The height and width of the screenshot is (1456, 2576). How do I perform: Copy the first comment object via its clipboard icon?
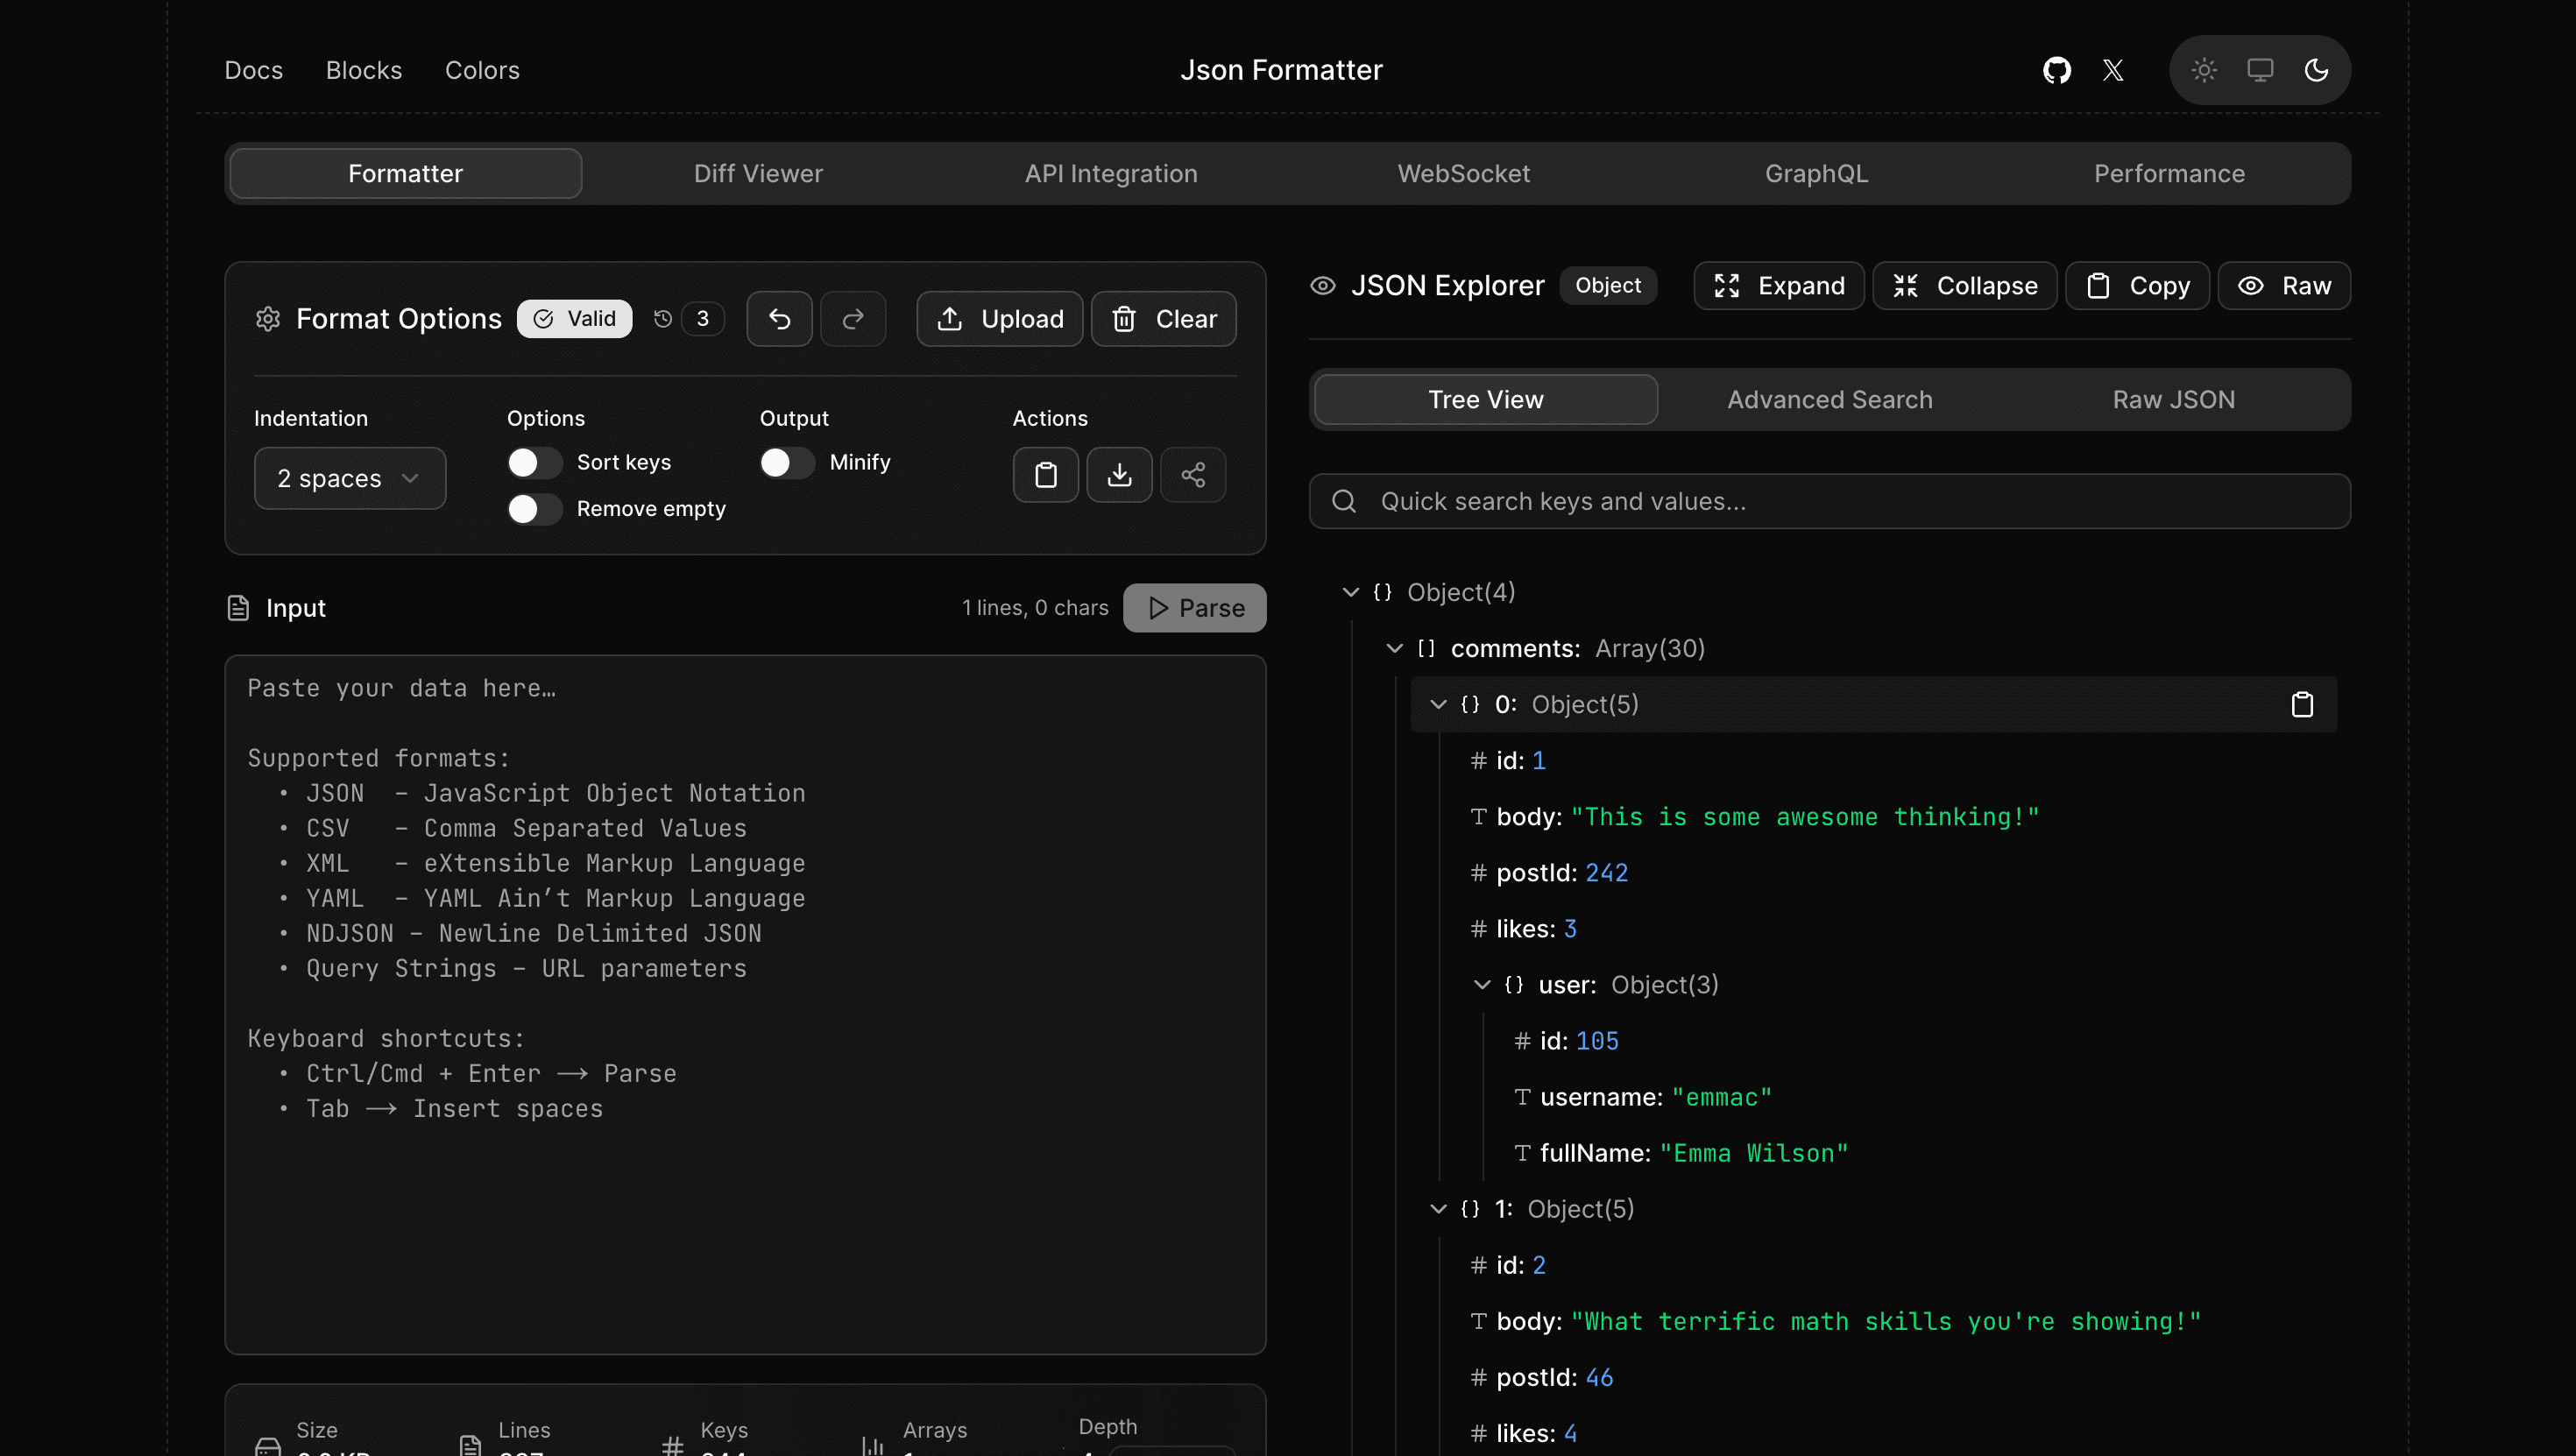tap(2303, 704)
